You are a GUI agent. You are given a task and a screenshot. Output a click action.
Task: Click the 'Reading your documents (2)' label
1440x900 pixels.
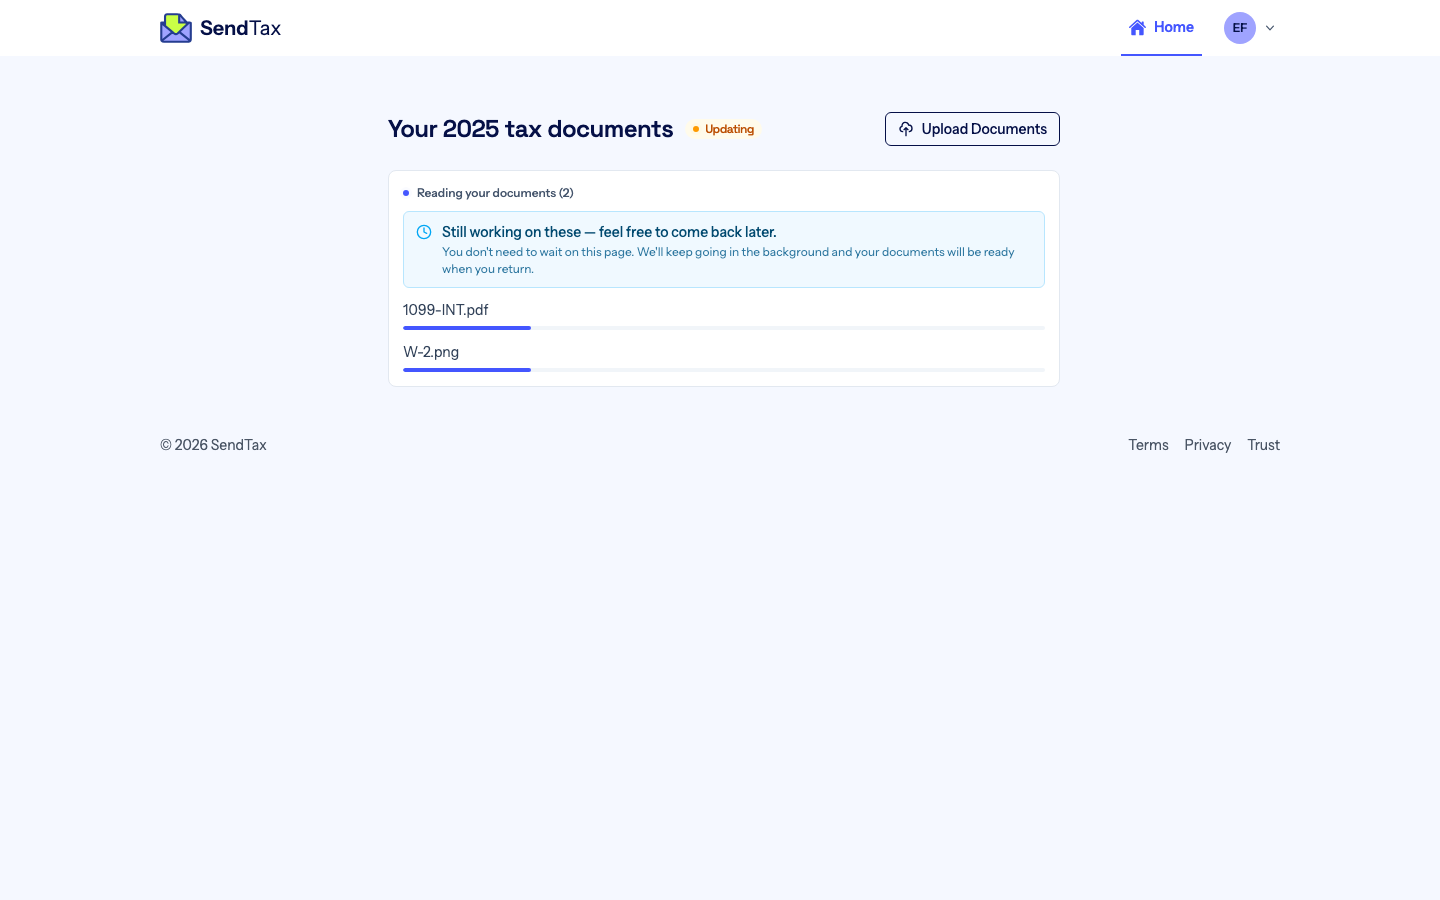coord(495,193)
